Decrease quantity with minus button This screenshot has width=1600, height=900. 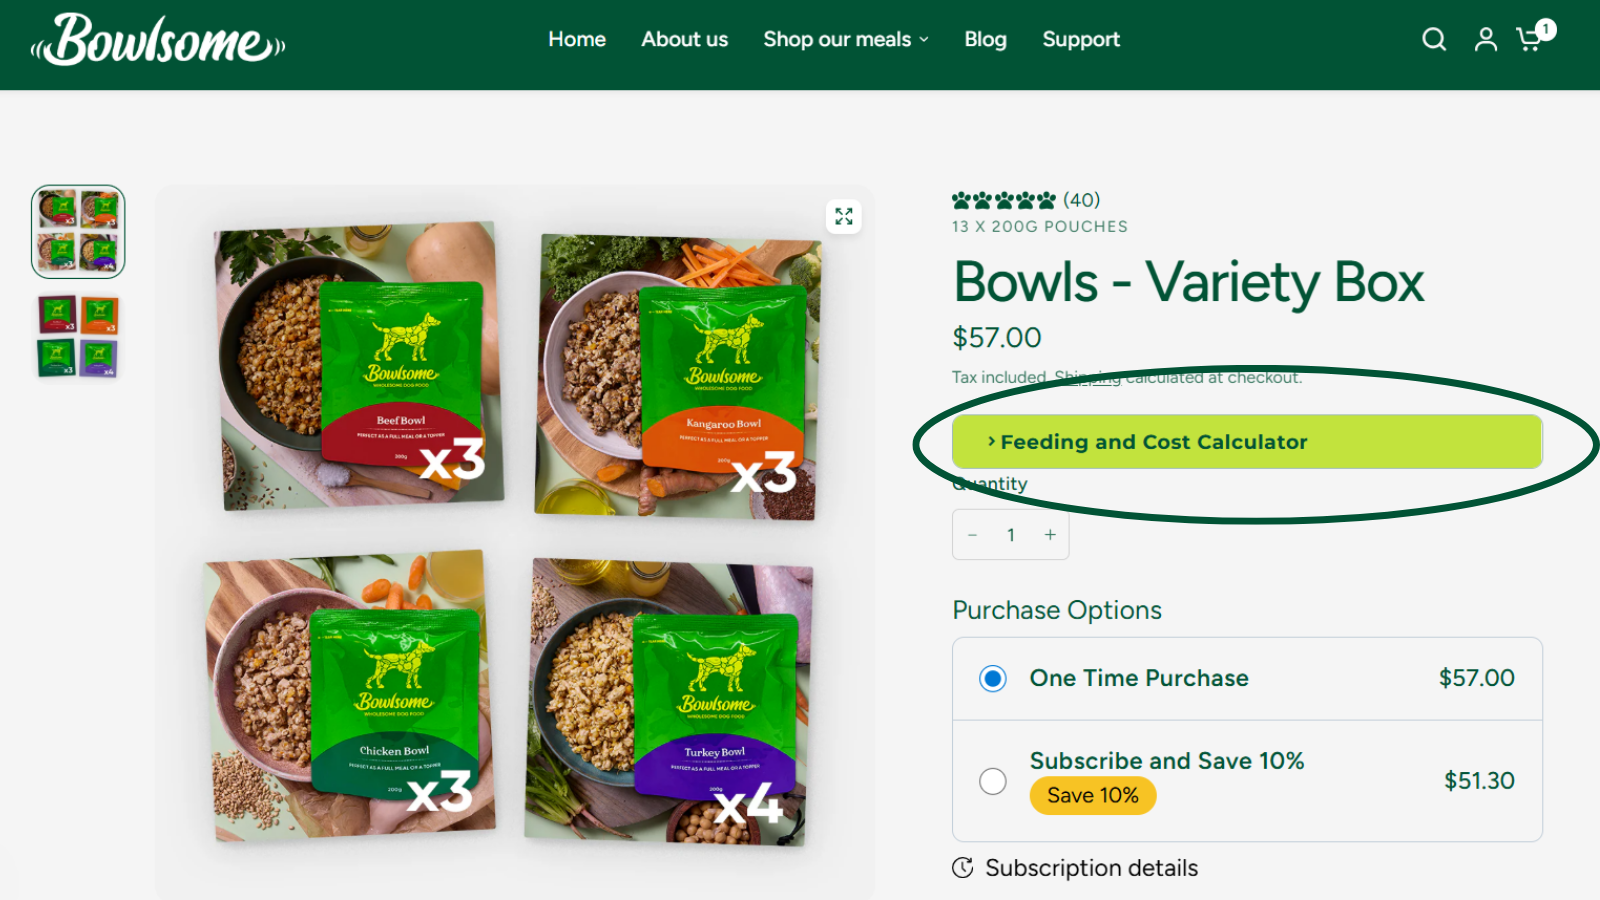pos(972,535)
